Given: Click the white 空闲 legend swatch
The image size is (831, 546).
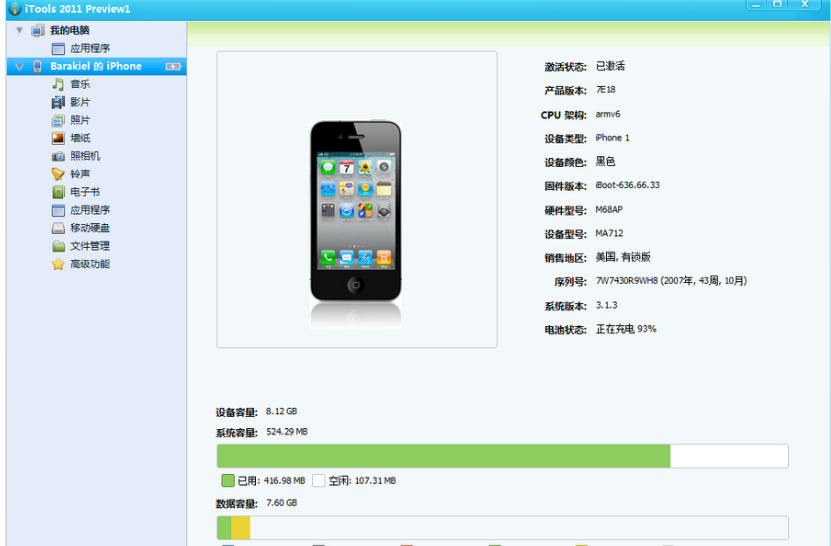Looking at the screenshot, I should [x=319, y=481].
